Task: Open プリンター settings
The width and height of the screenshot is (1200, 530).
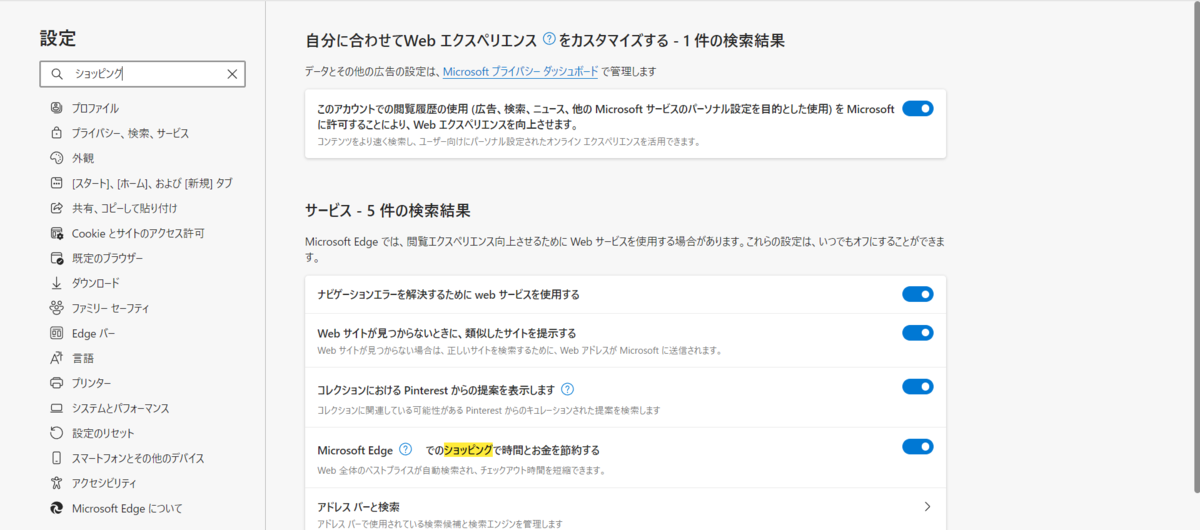Action: click(x=92, y=383)
